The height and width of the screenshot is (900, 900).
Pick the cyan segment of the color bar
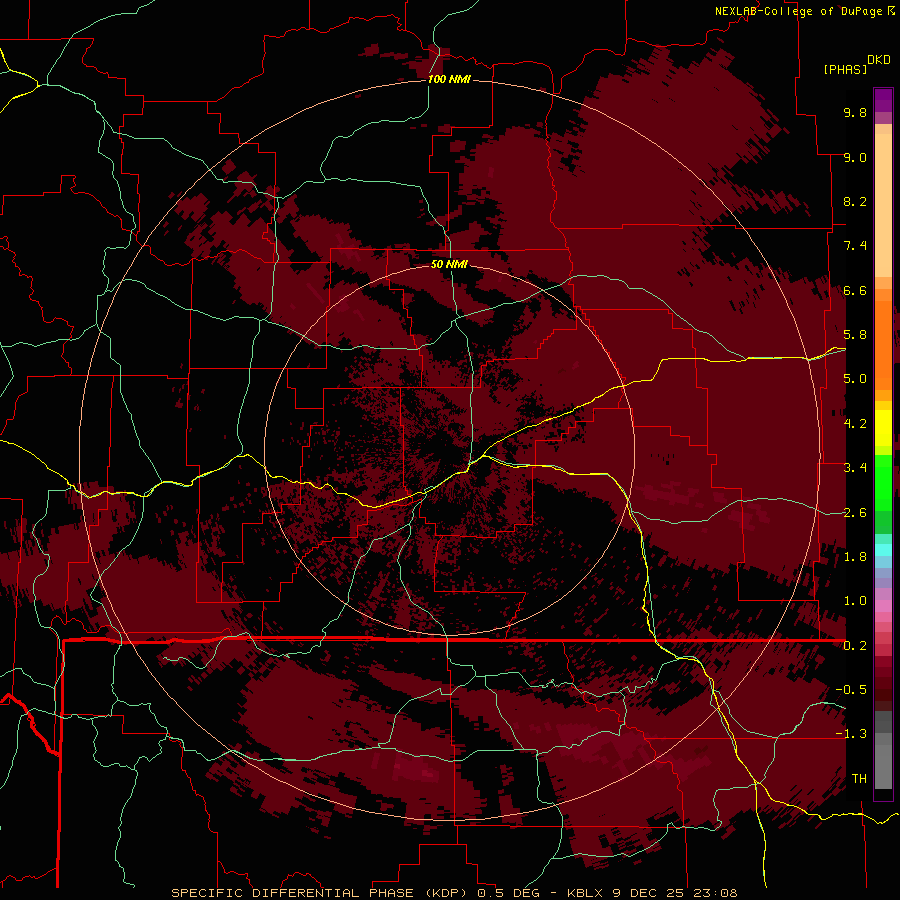883,549
